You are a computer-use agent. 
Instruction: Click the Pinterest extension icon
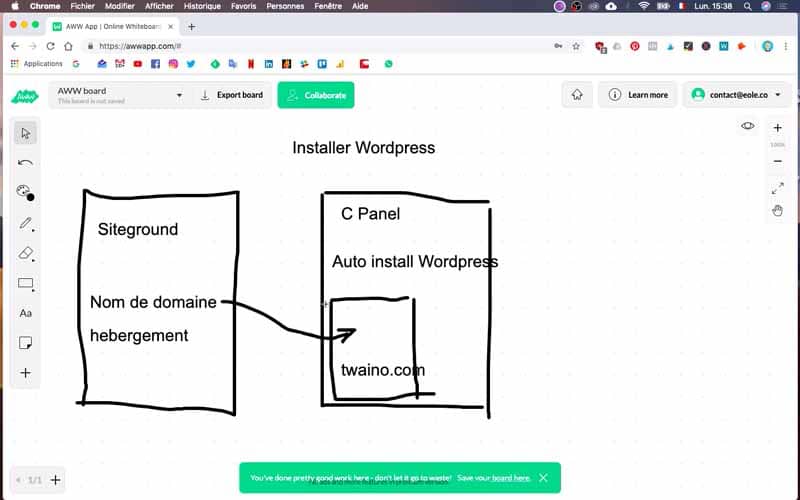[x=635, y=46]
